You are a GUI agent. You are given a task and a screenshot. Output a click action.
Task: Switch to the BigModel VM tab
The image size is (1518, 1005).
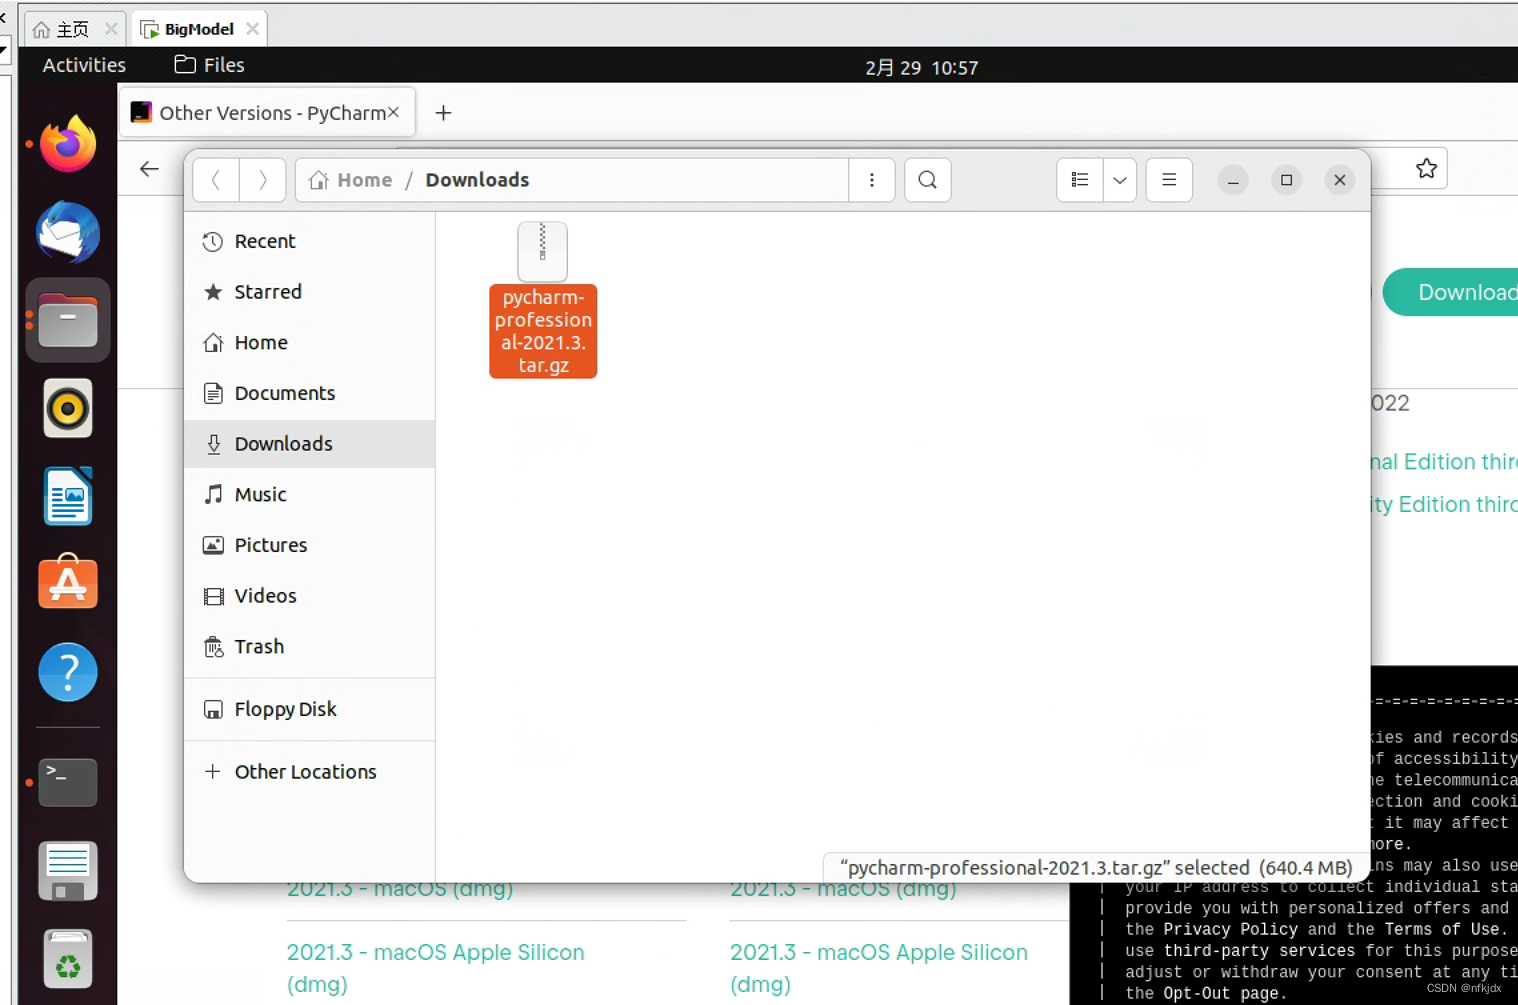click(199, 29)
